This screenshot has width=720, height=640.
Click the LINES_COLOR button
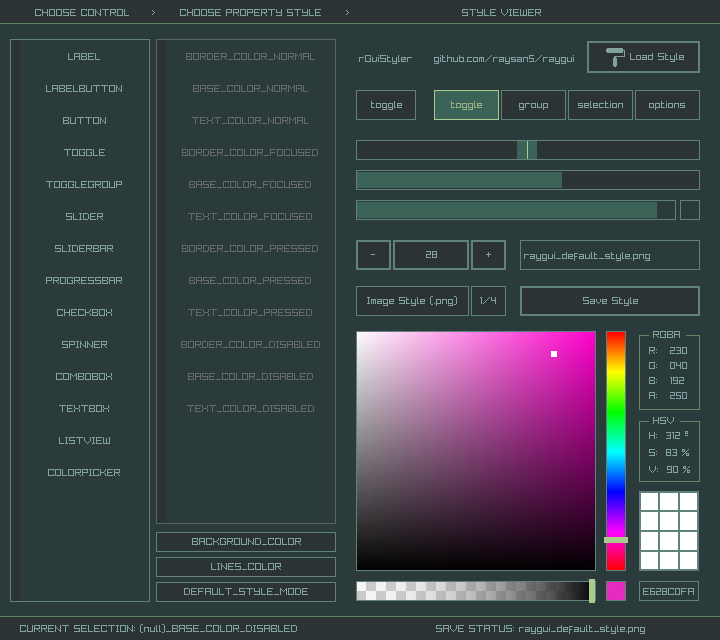click(x=246, y=567)
